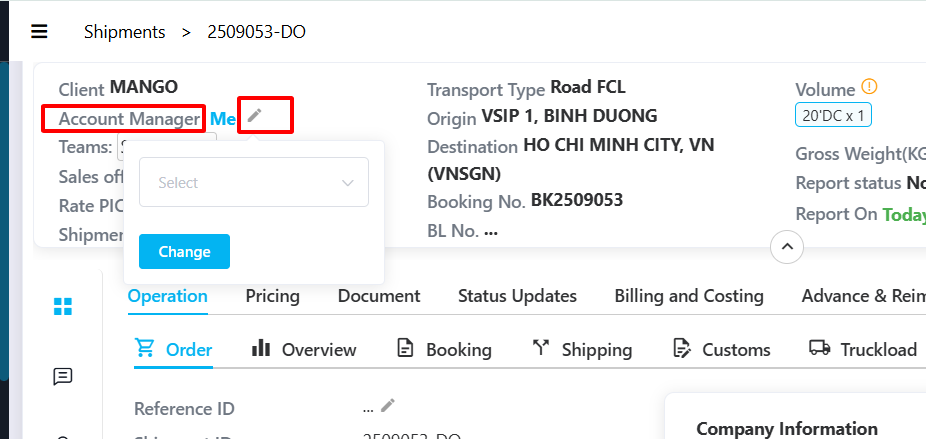Switch to the Document tab

pyautogui.click(x=379, y=296)
